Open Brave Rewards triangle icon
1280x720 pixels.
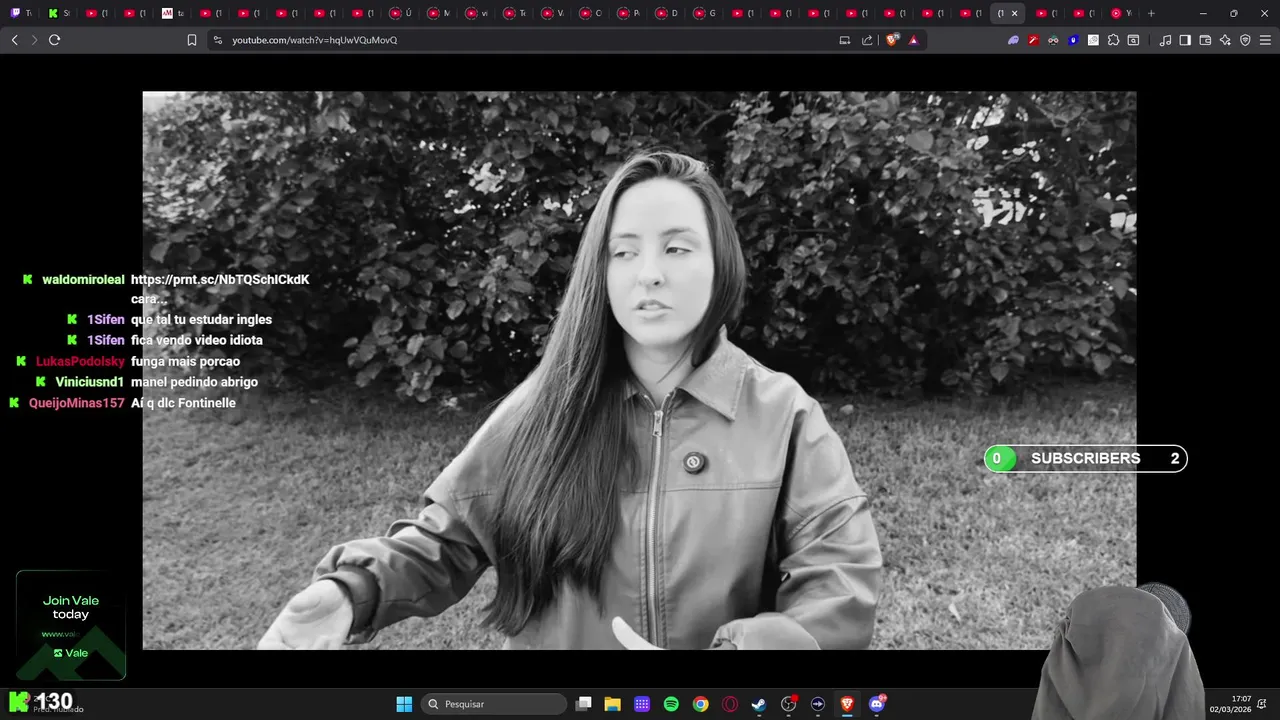tap(913, 40)
